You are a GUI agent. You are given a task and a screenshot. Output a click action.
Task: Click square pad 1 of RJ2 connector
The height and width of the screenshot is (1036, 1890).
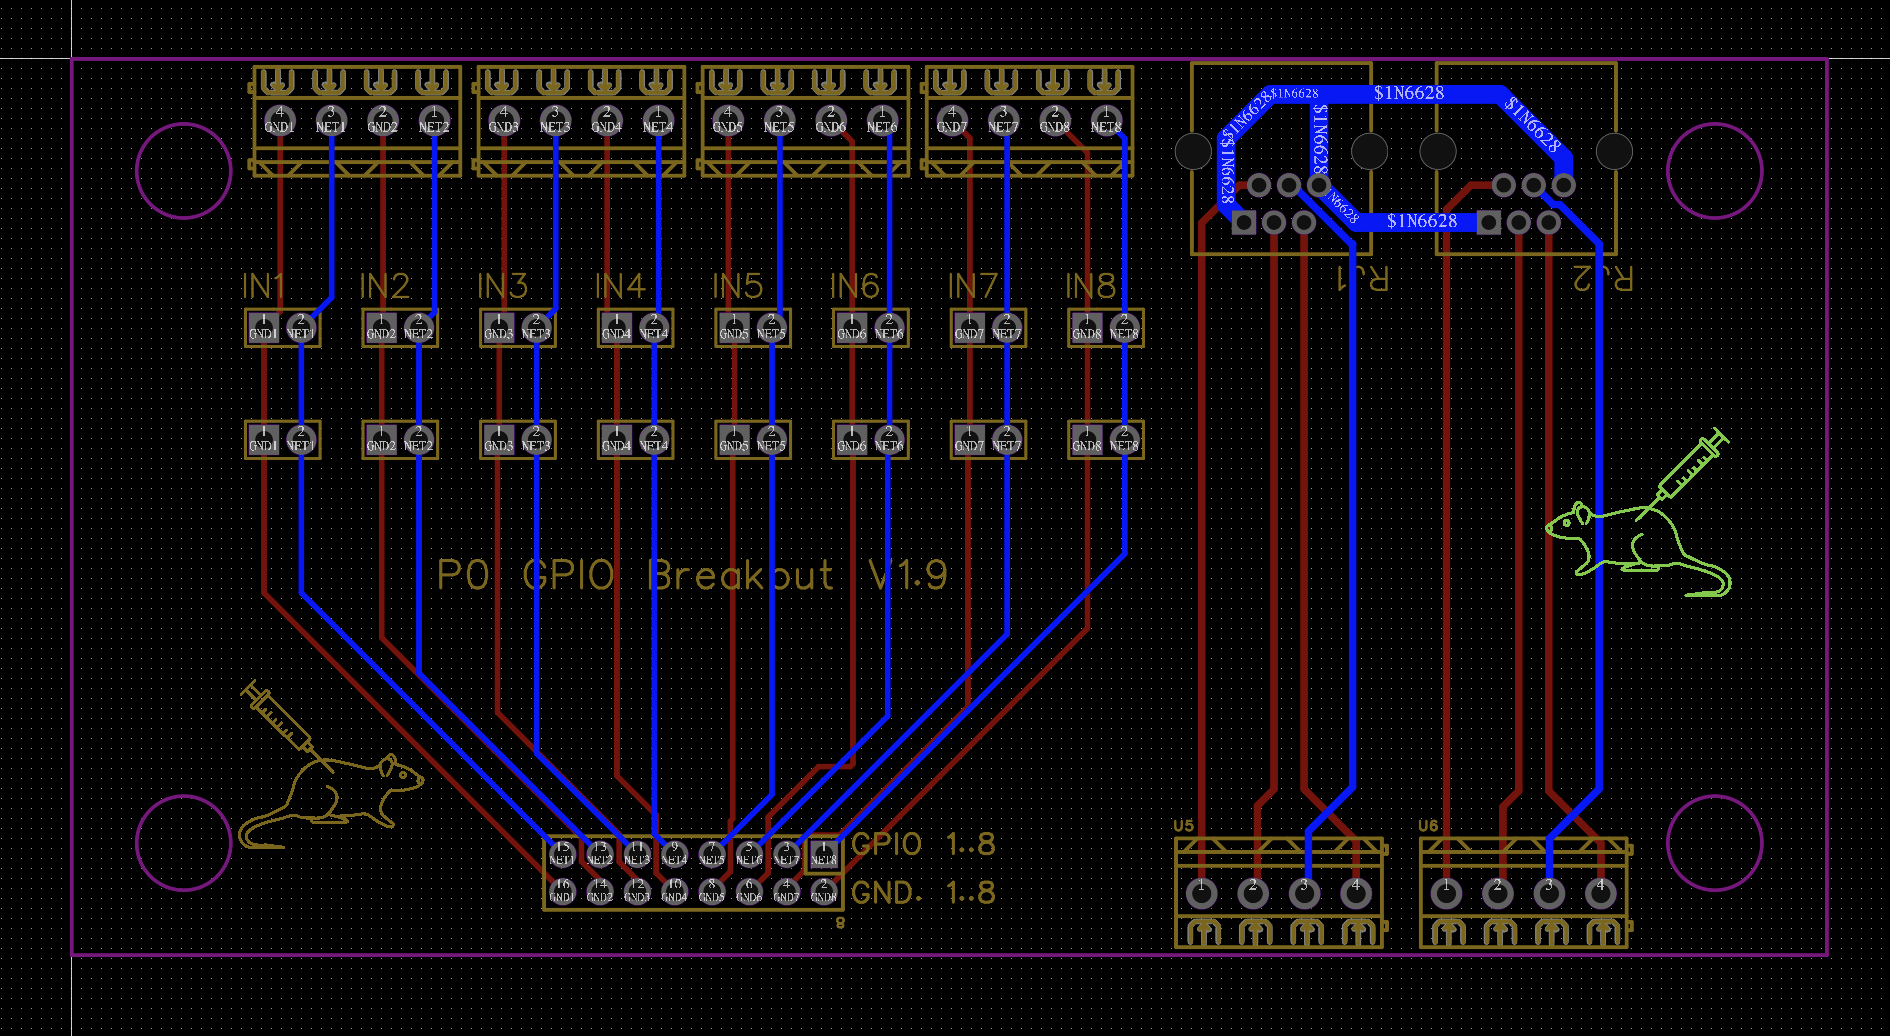click(1488, 222)
